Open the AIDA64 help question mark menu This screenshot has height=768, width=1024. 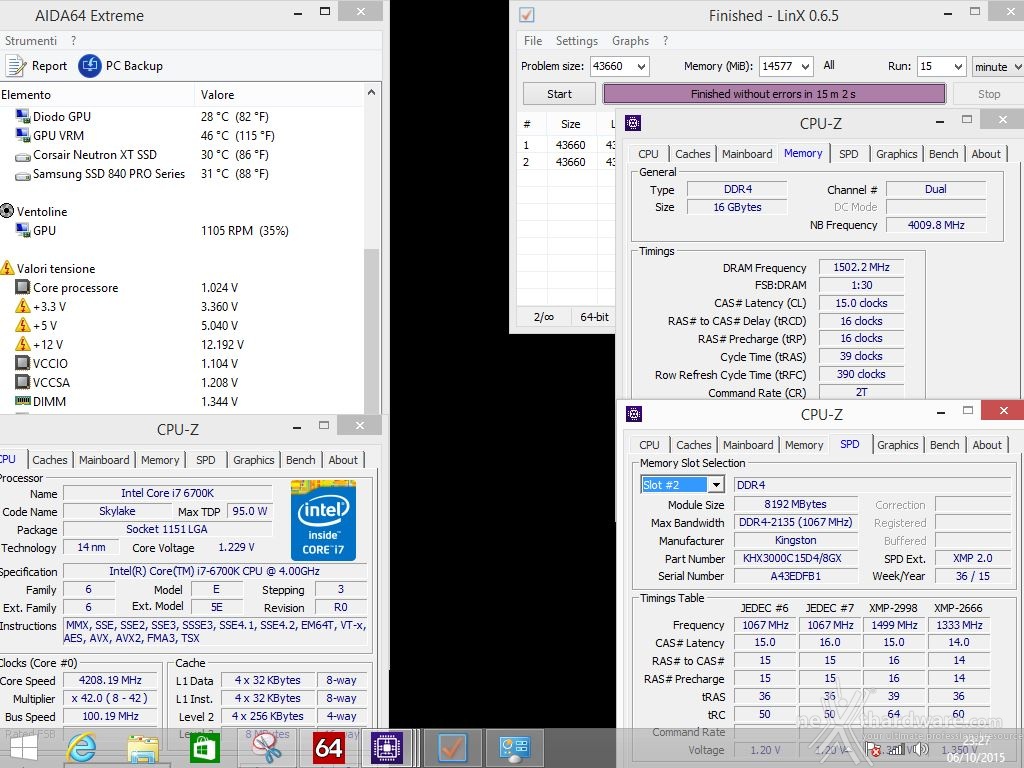(73, 40)
